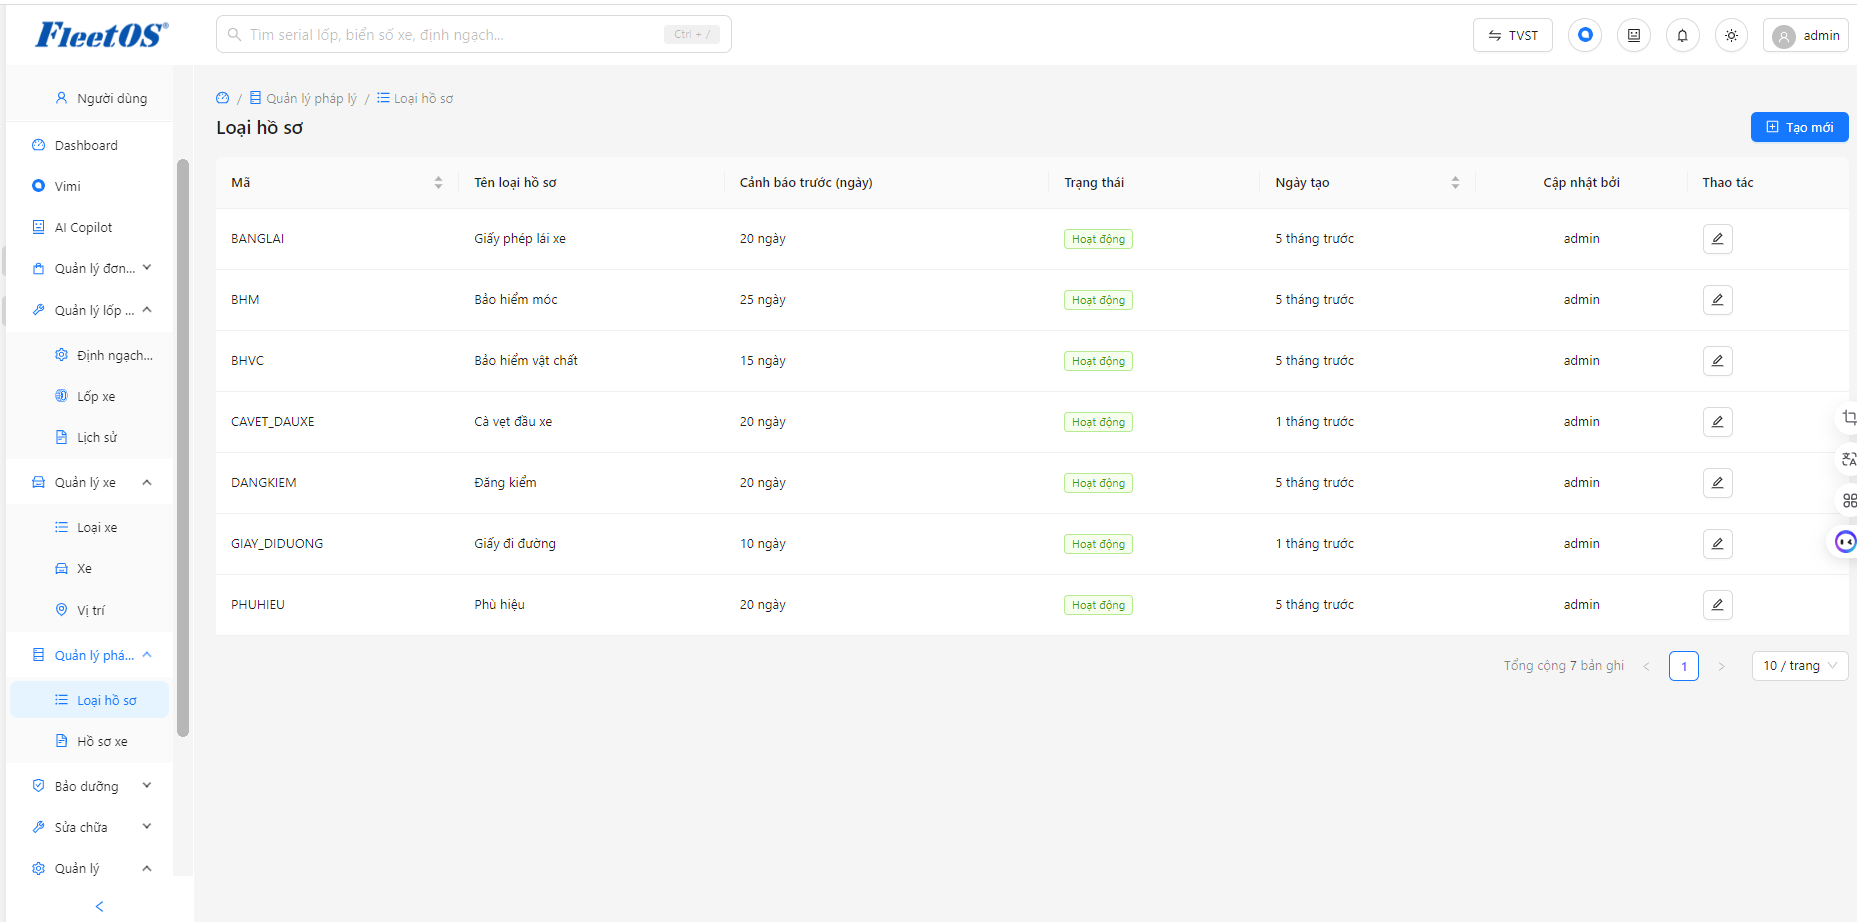Click edit icon for BHVC row
1857x922 pixels.
point(1717,361)
